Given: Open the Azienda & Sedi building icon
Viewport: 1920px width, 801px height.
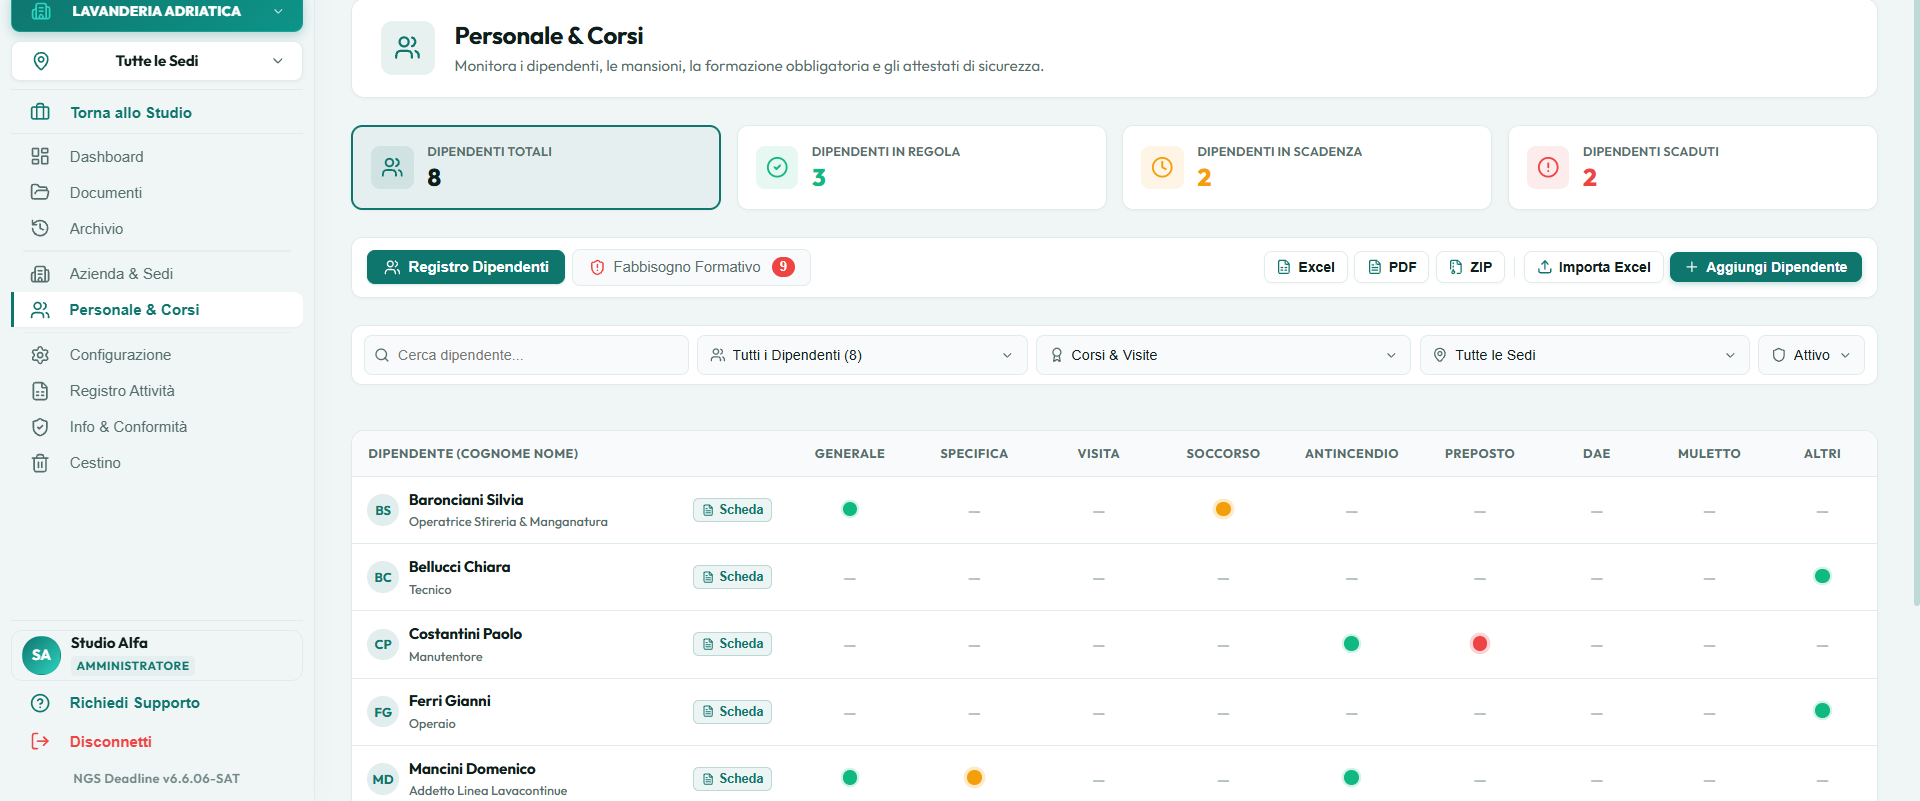Looking at the screenshot, I should pos(40,273).
